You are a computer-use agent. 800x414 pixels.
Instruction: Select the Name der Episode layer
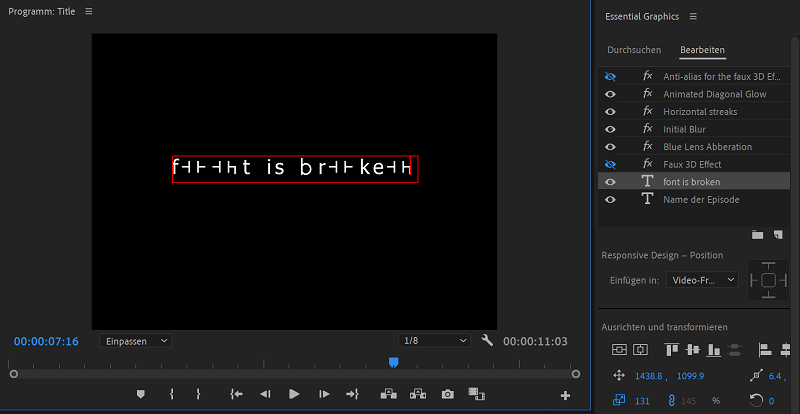701,199
